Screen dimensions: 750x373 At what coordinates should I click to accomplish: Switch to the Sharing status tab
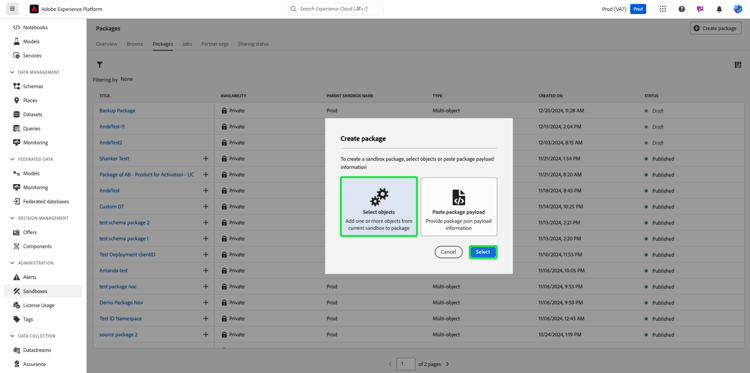(253, 44)
